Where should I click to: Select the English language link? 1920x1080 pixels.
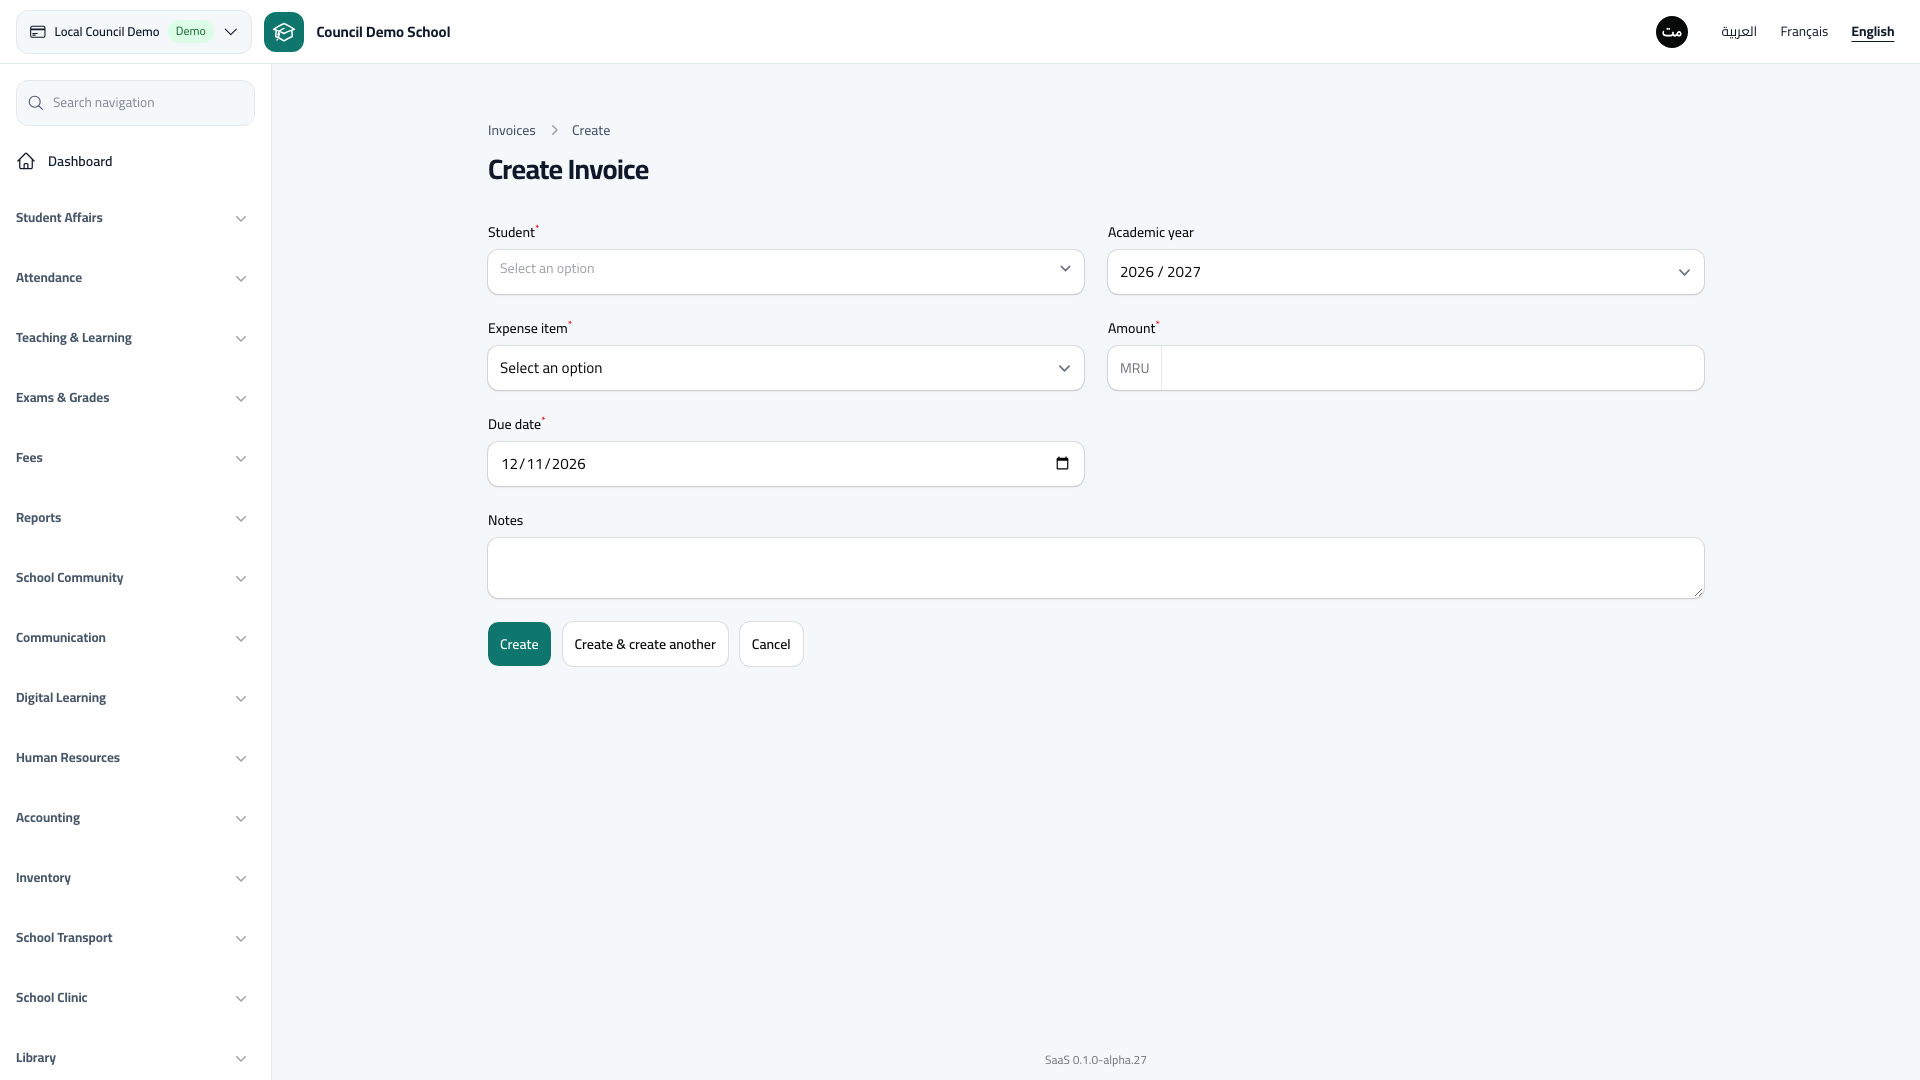coord(1872,32)
